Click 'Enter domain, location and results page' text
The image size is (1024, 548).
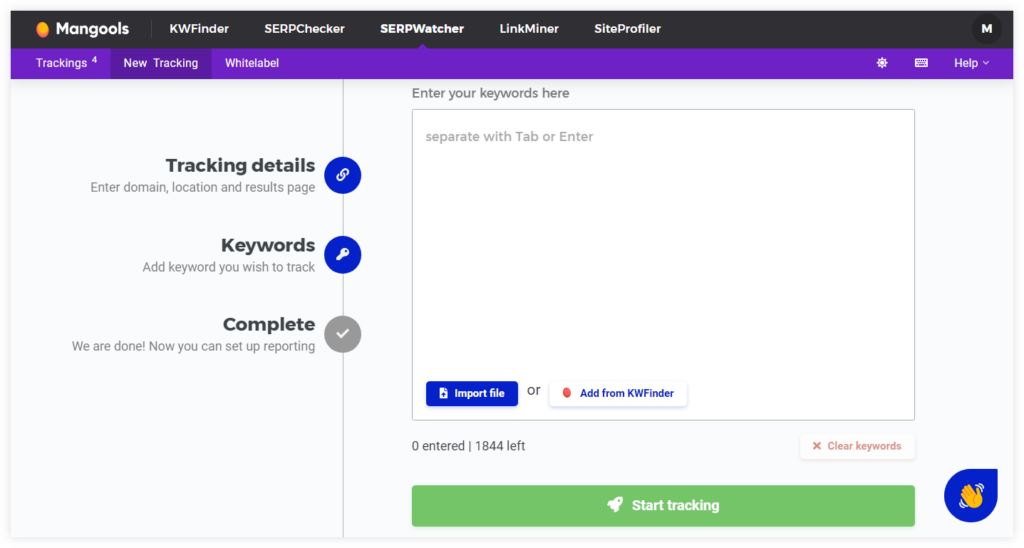tap(202, 187)
